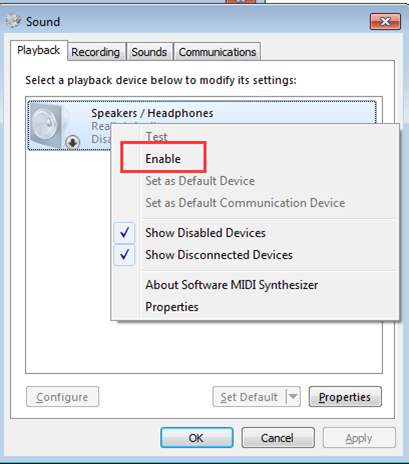This screenshot has height=464, width=409.
Task: Click the Properties button below device list
Action: [345, 397]
